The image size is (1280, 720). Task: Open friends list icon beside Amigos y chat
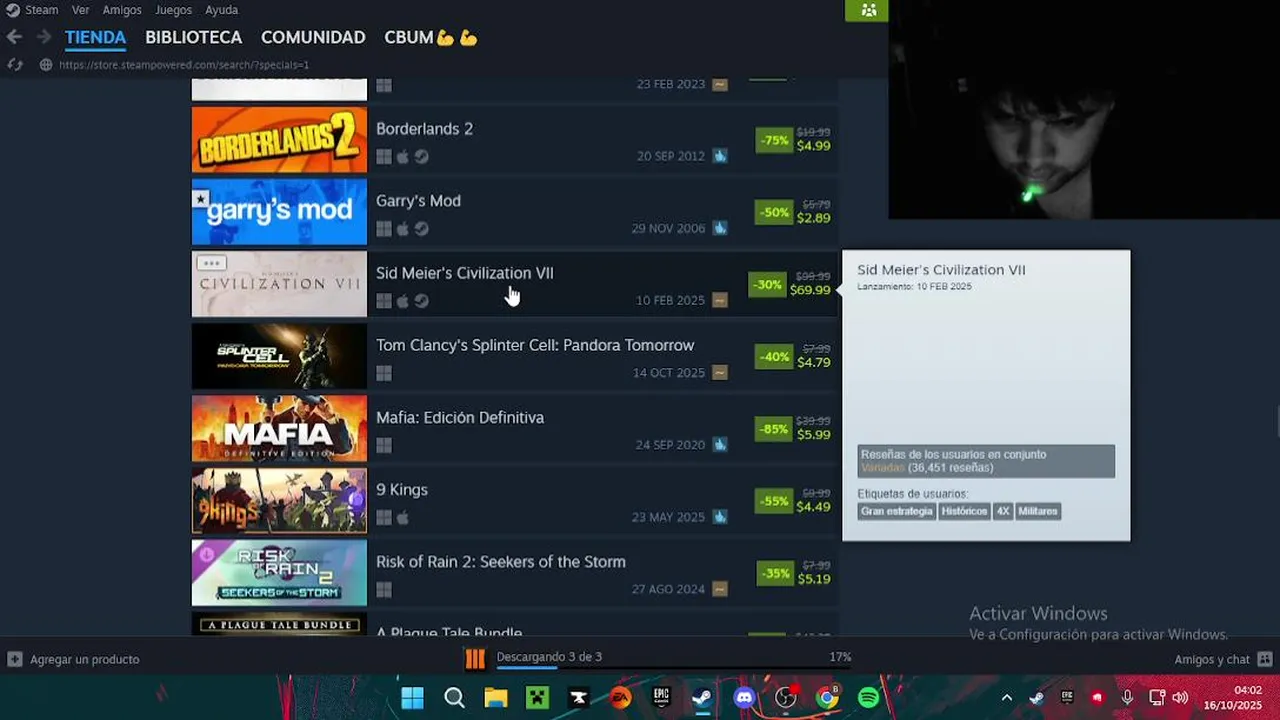coord(1265,659)
